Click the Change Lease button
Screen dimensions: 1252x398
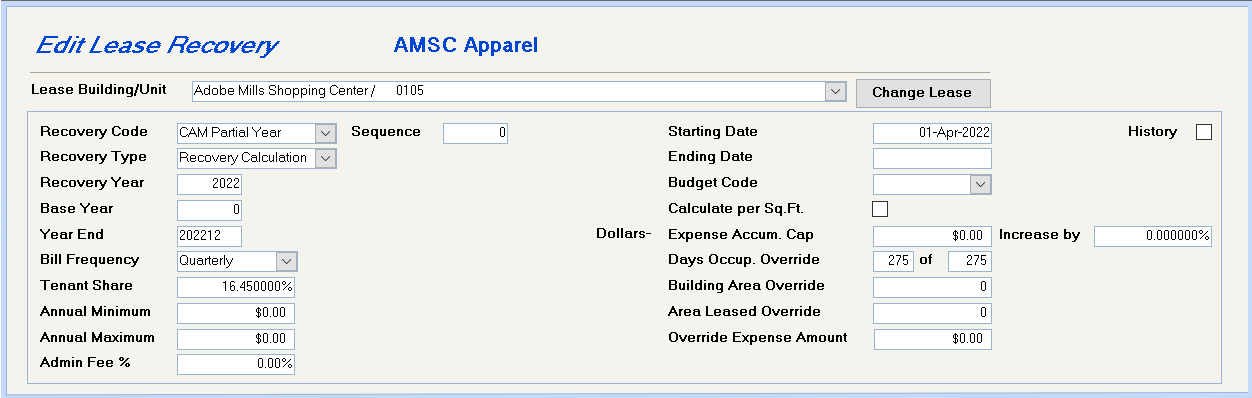[x=923, y=92]
